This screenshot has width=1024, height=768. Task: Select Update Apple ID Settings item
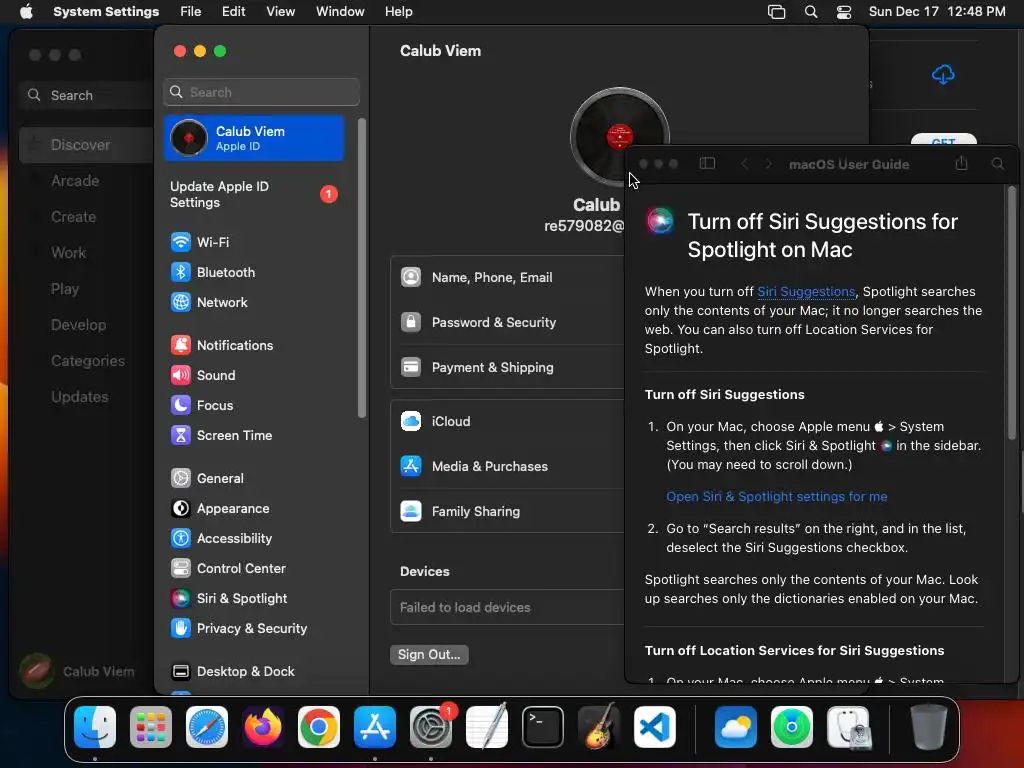[253, 195]
